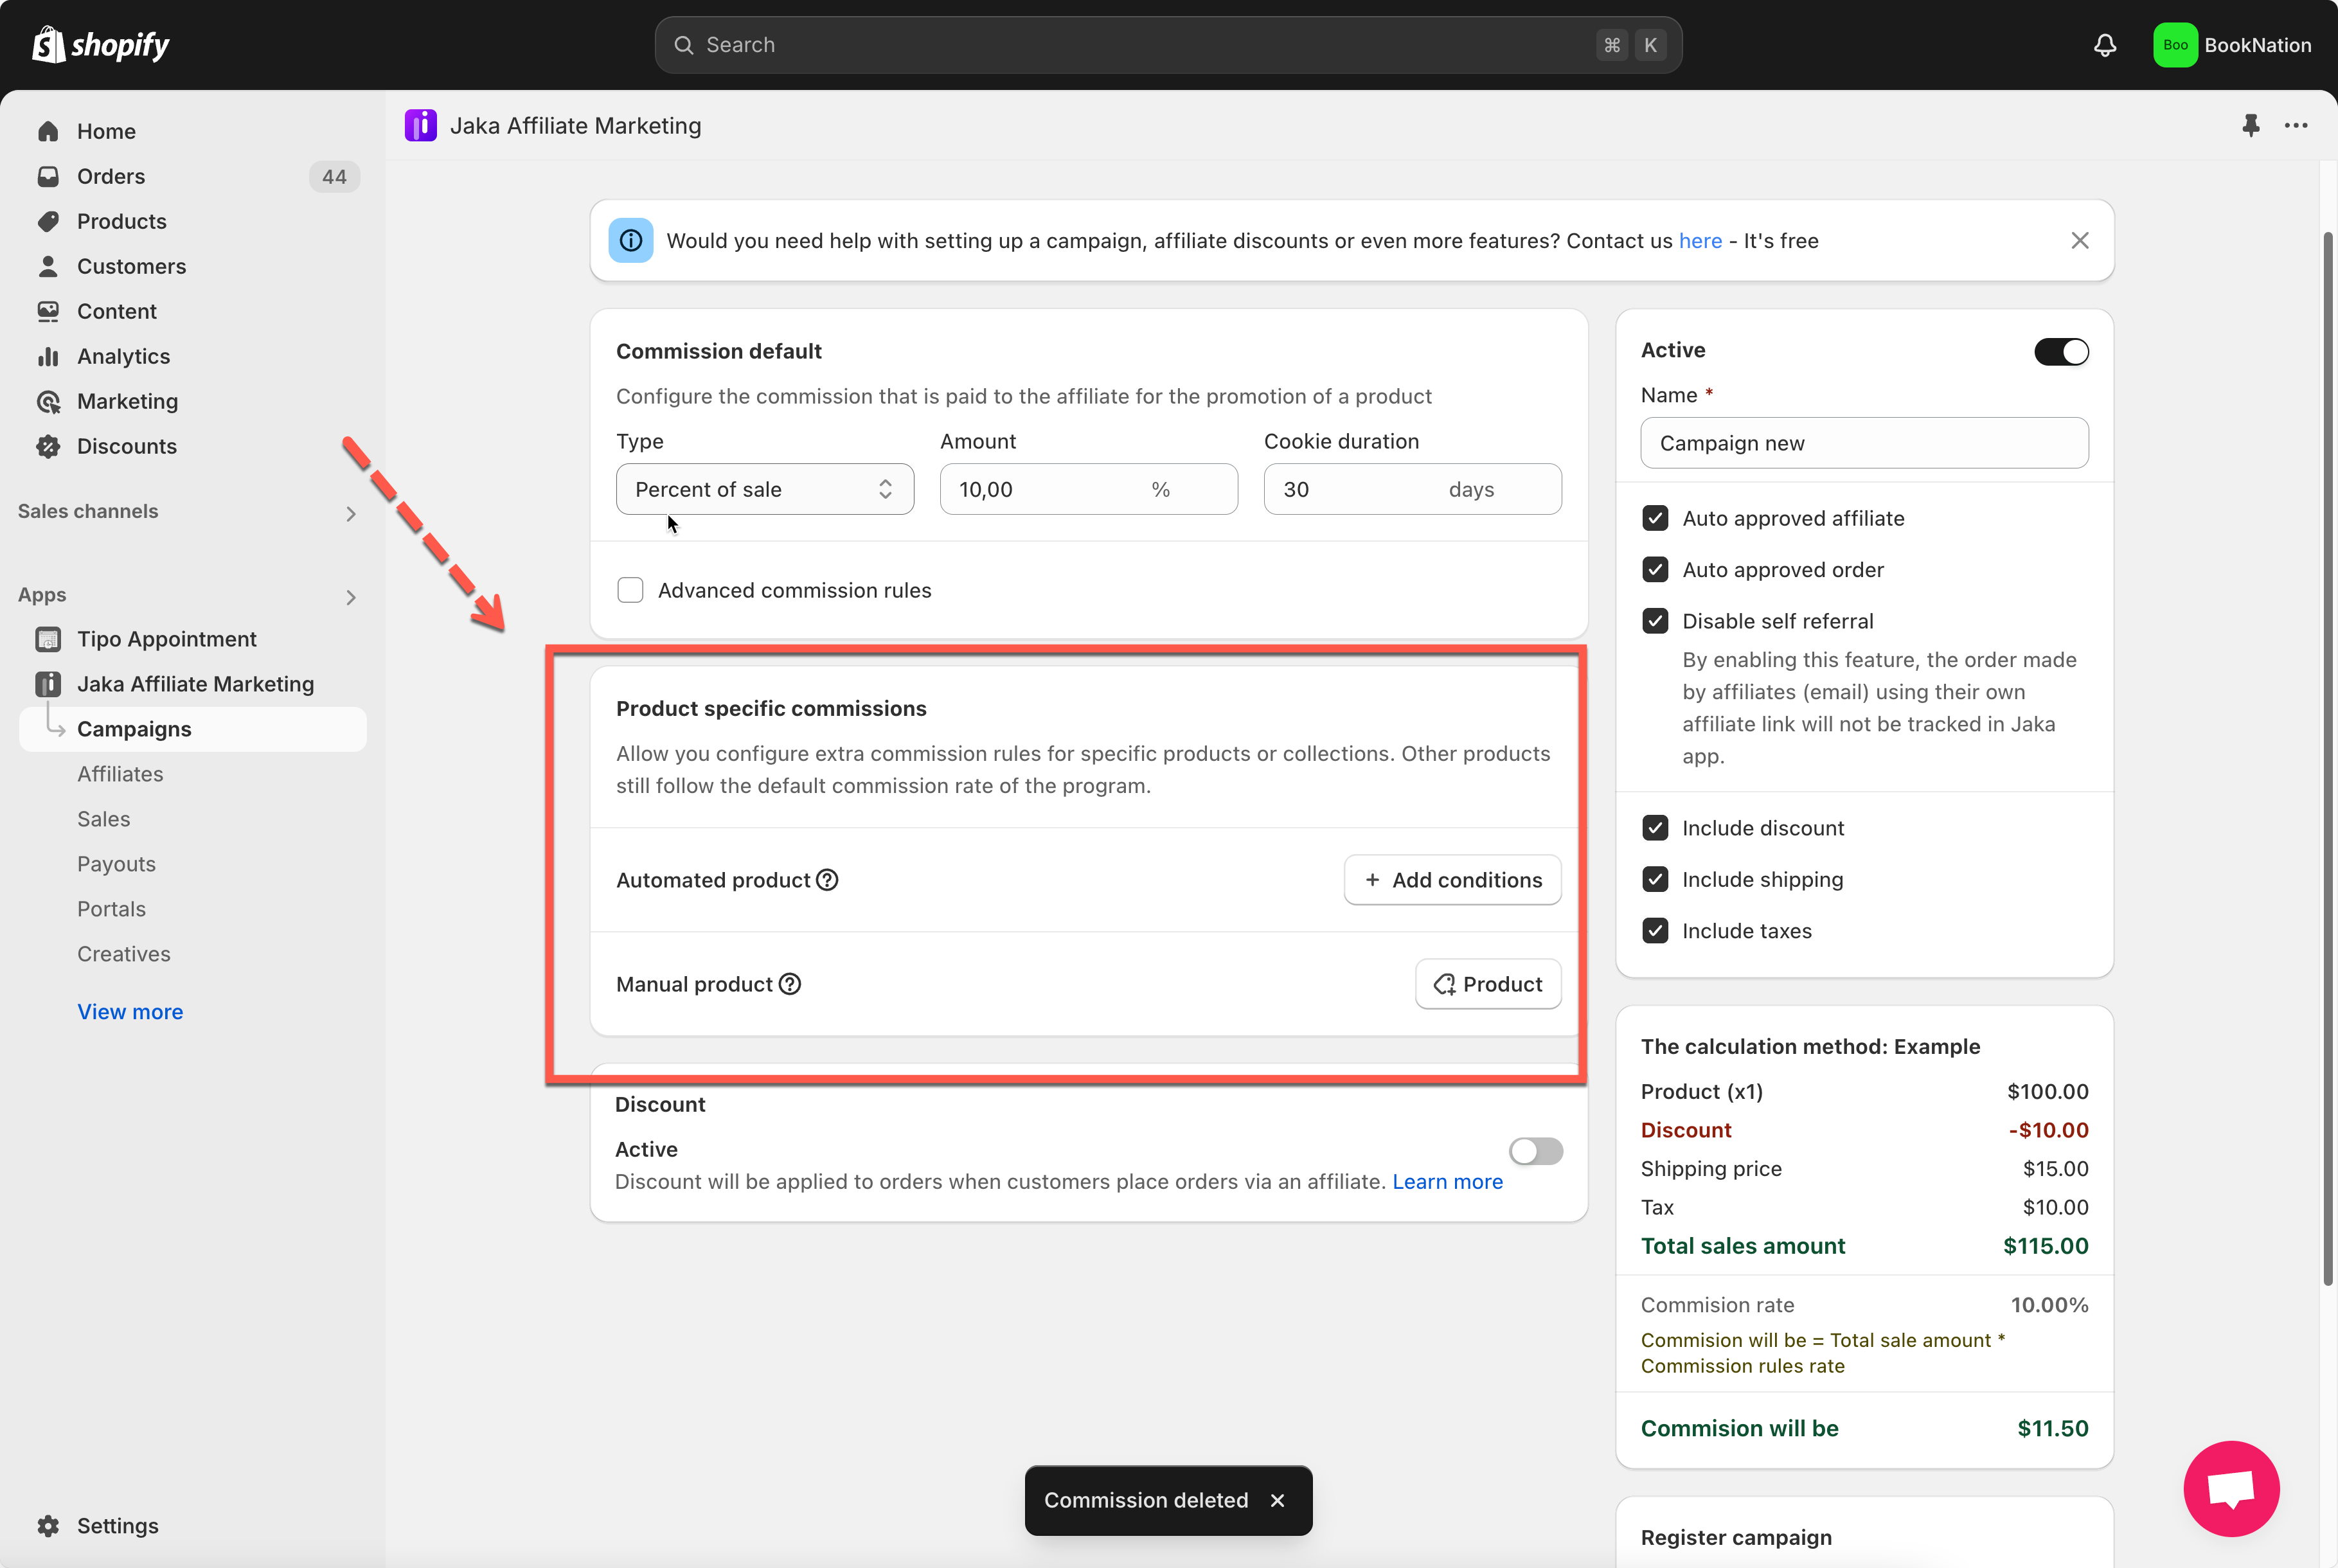Open the Percent of sale type dropdown
Viewport: 2338px width, 1568px height.
[x=764, y=489]
